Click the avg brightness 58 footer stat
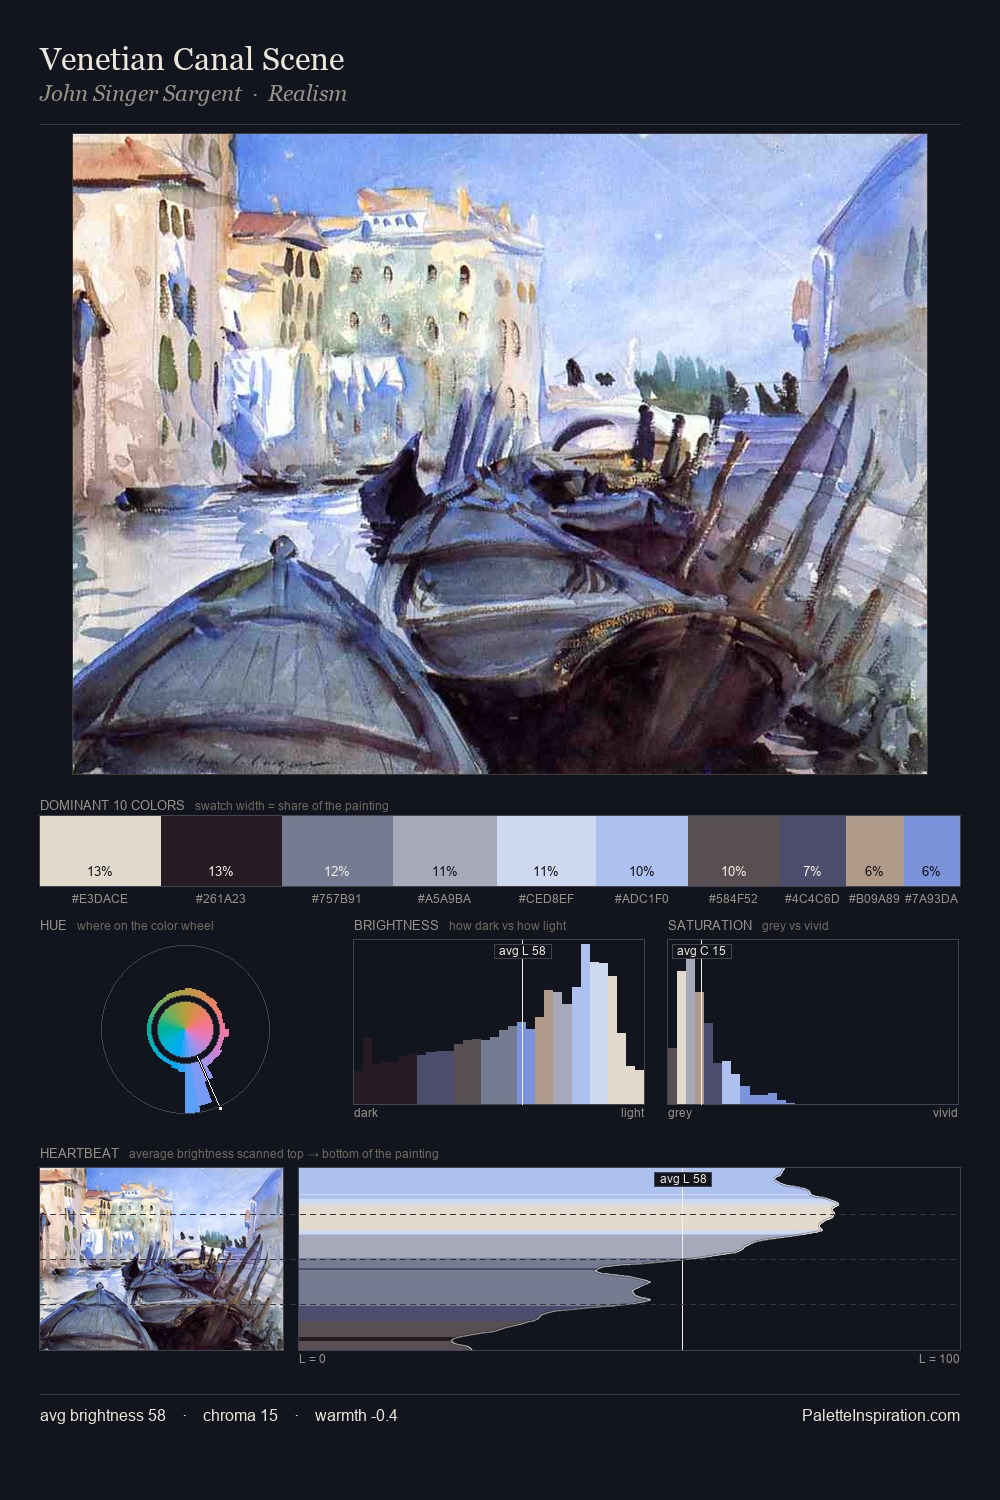1000x1500 pixels. tap(103, 1415)
